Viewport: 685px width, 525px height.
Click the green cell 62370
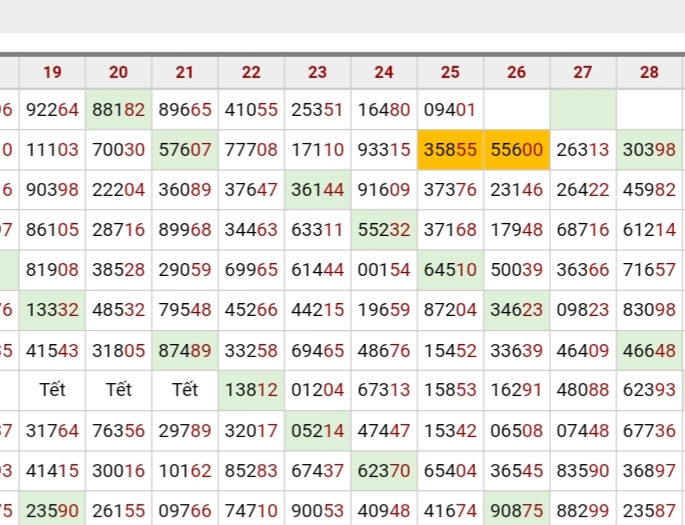click(x=384, y=470)
